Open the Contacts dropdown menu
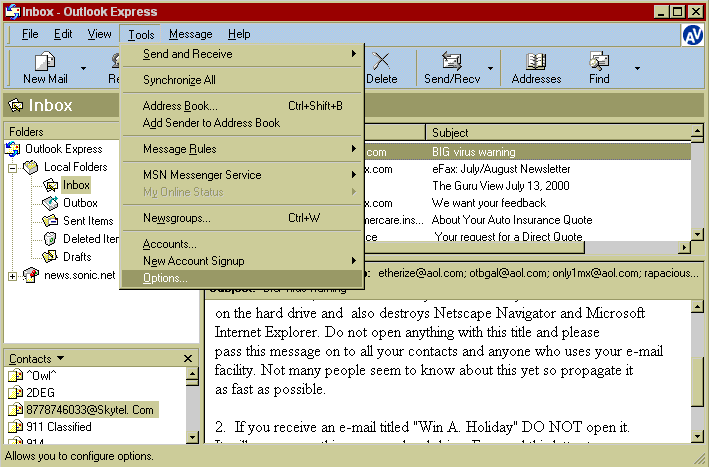Image resolution: width=709 pixels, height=467 pixels. click(61, 358)
